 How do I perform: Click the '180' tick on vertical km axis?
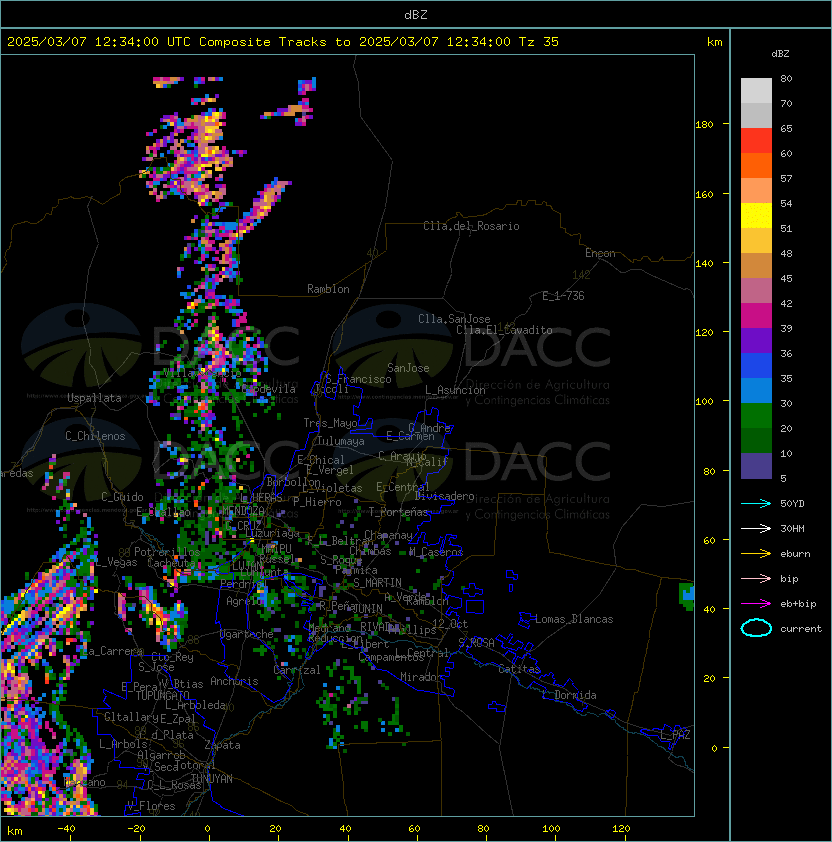coord(704,125)
